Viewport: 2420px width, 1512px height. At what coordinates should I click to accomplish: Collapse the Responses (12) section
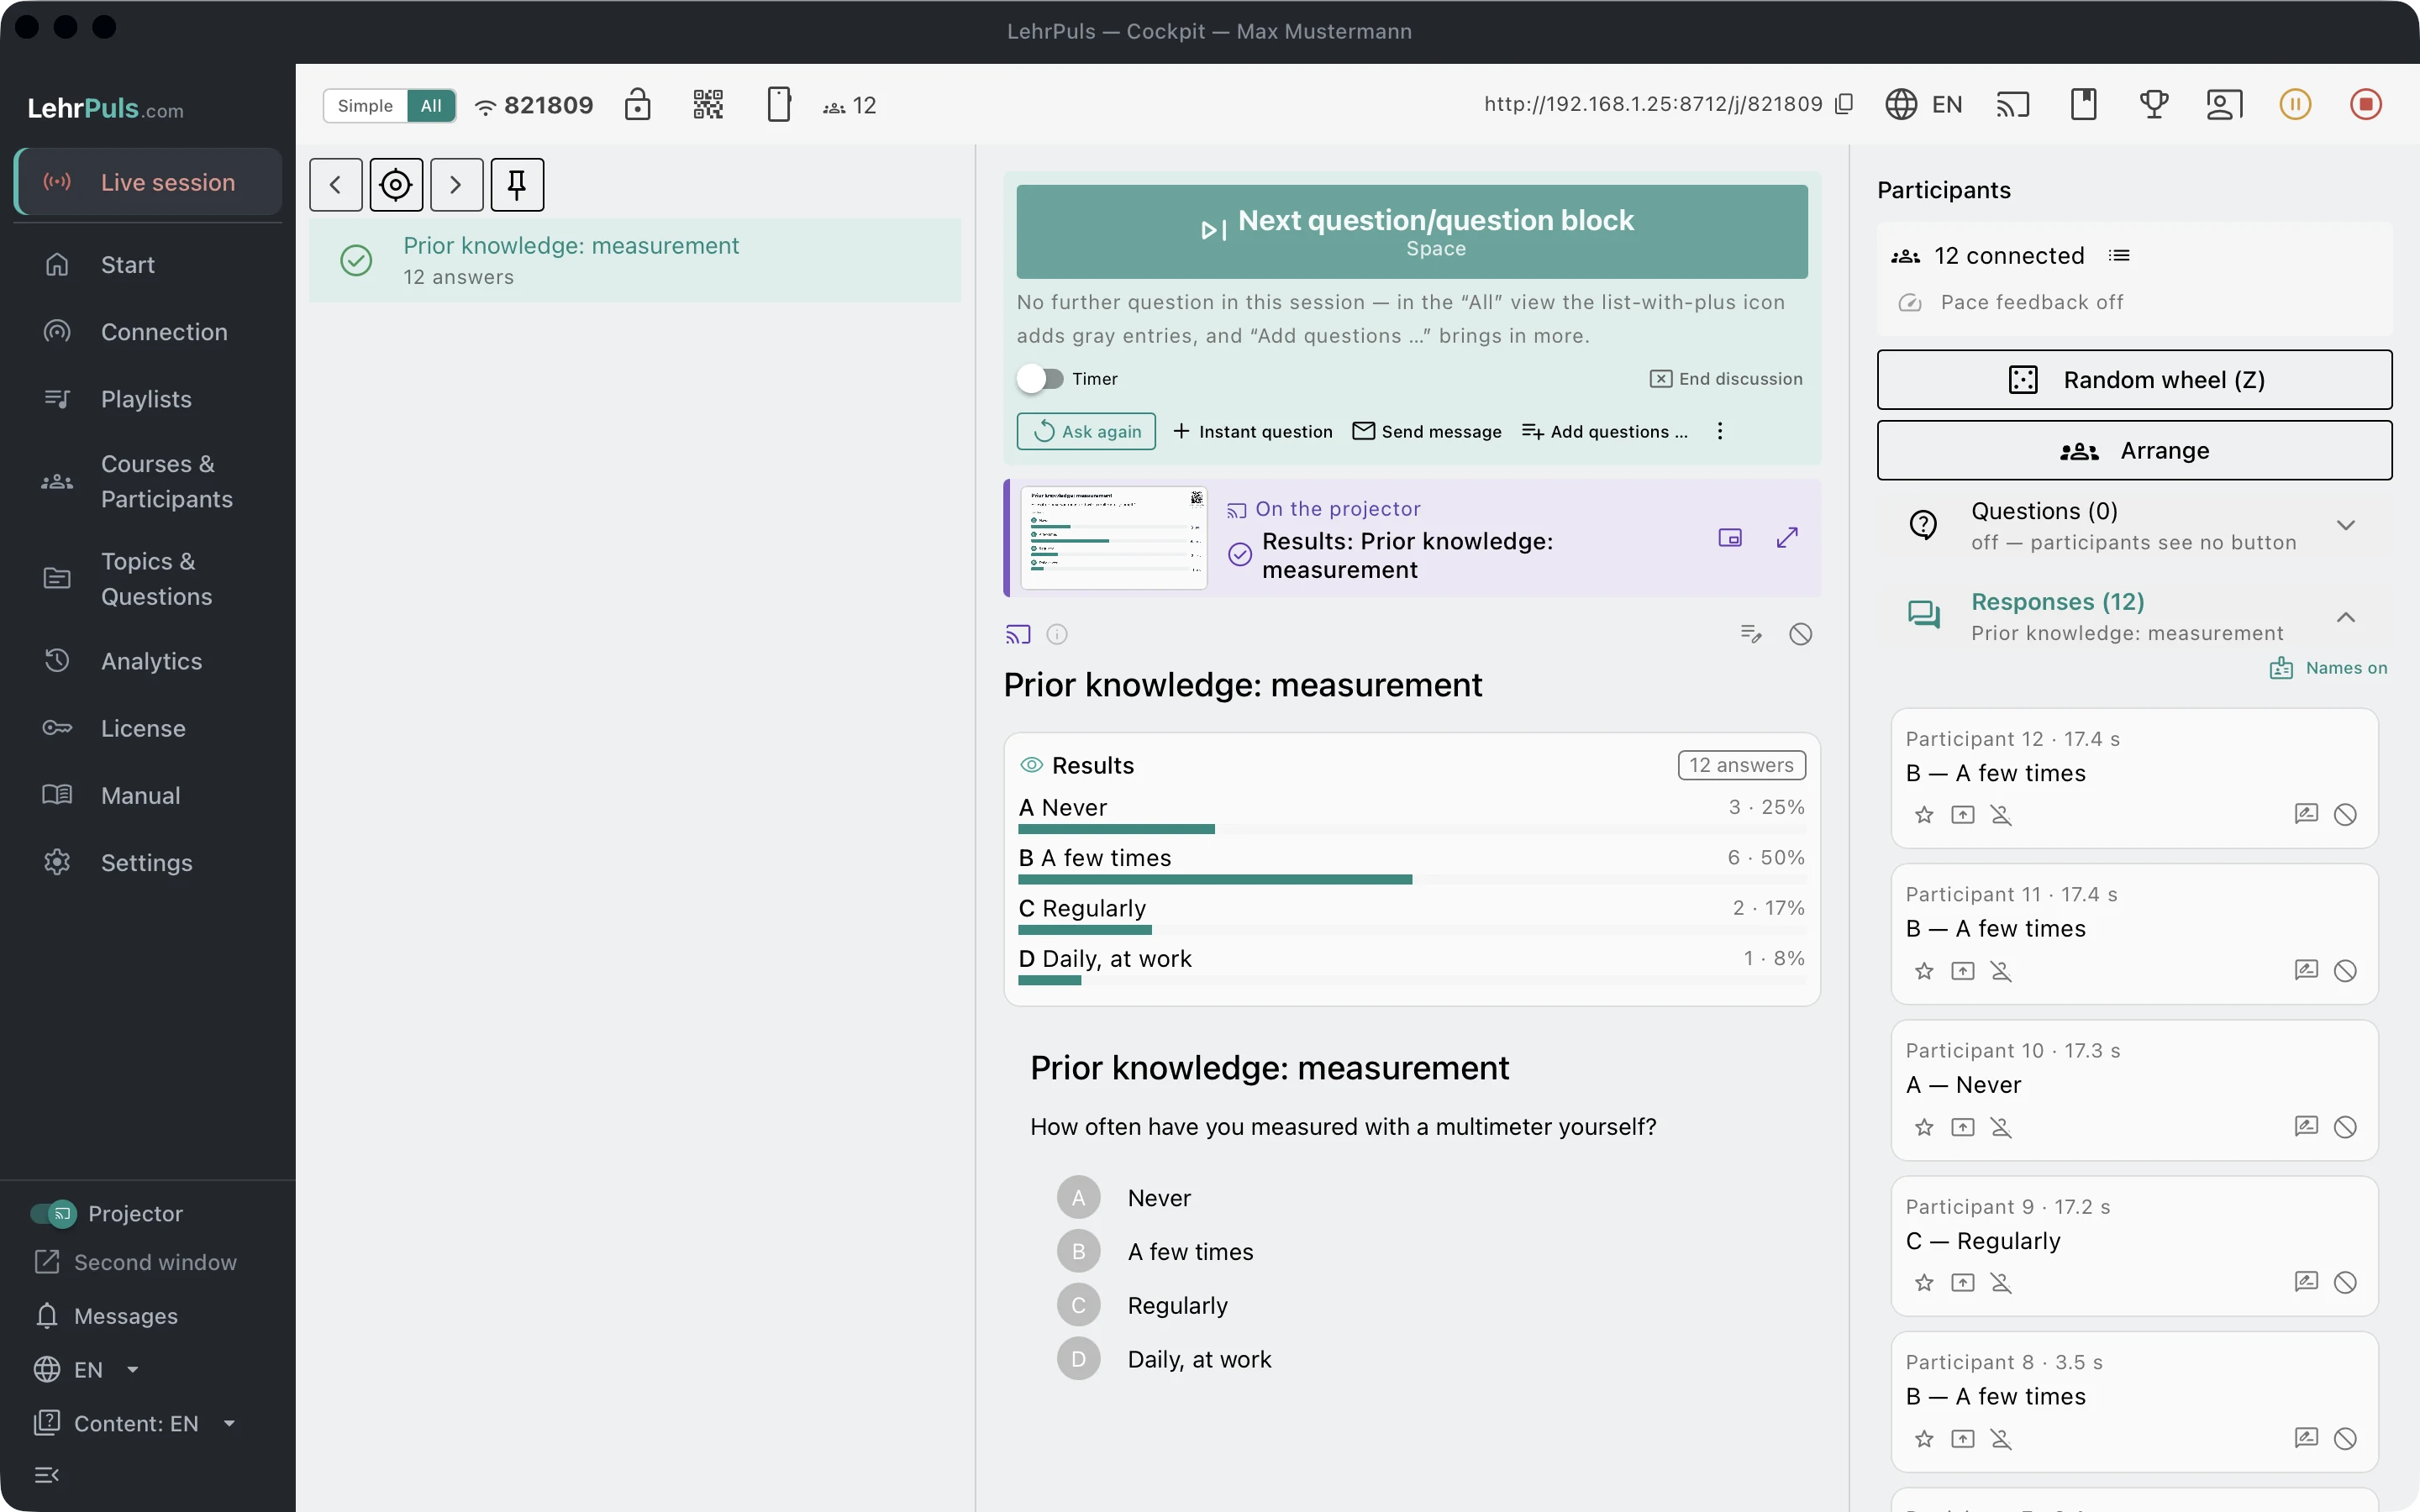(x=2345, y=617)
